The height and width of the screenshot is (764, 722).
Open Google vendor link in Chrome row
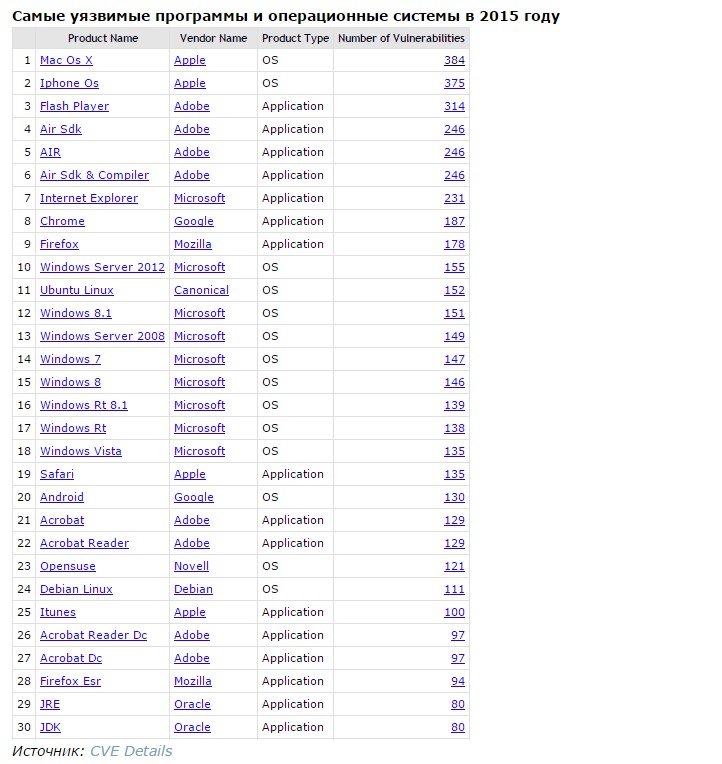pyautogui.click(x=193, y=221)
